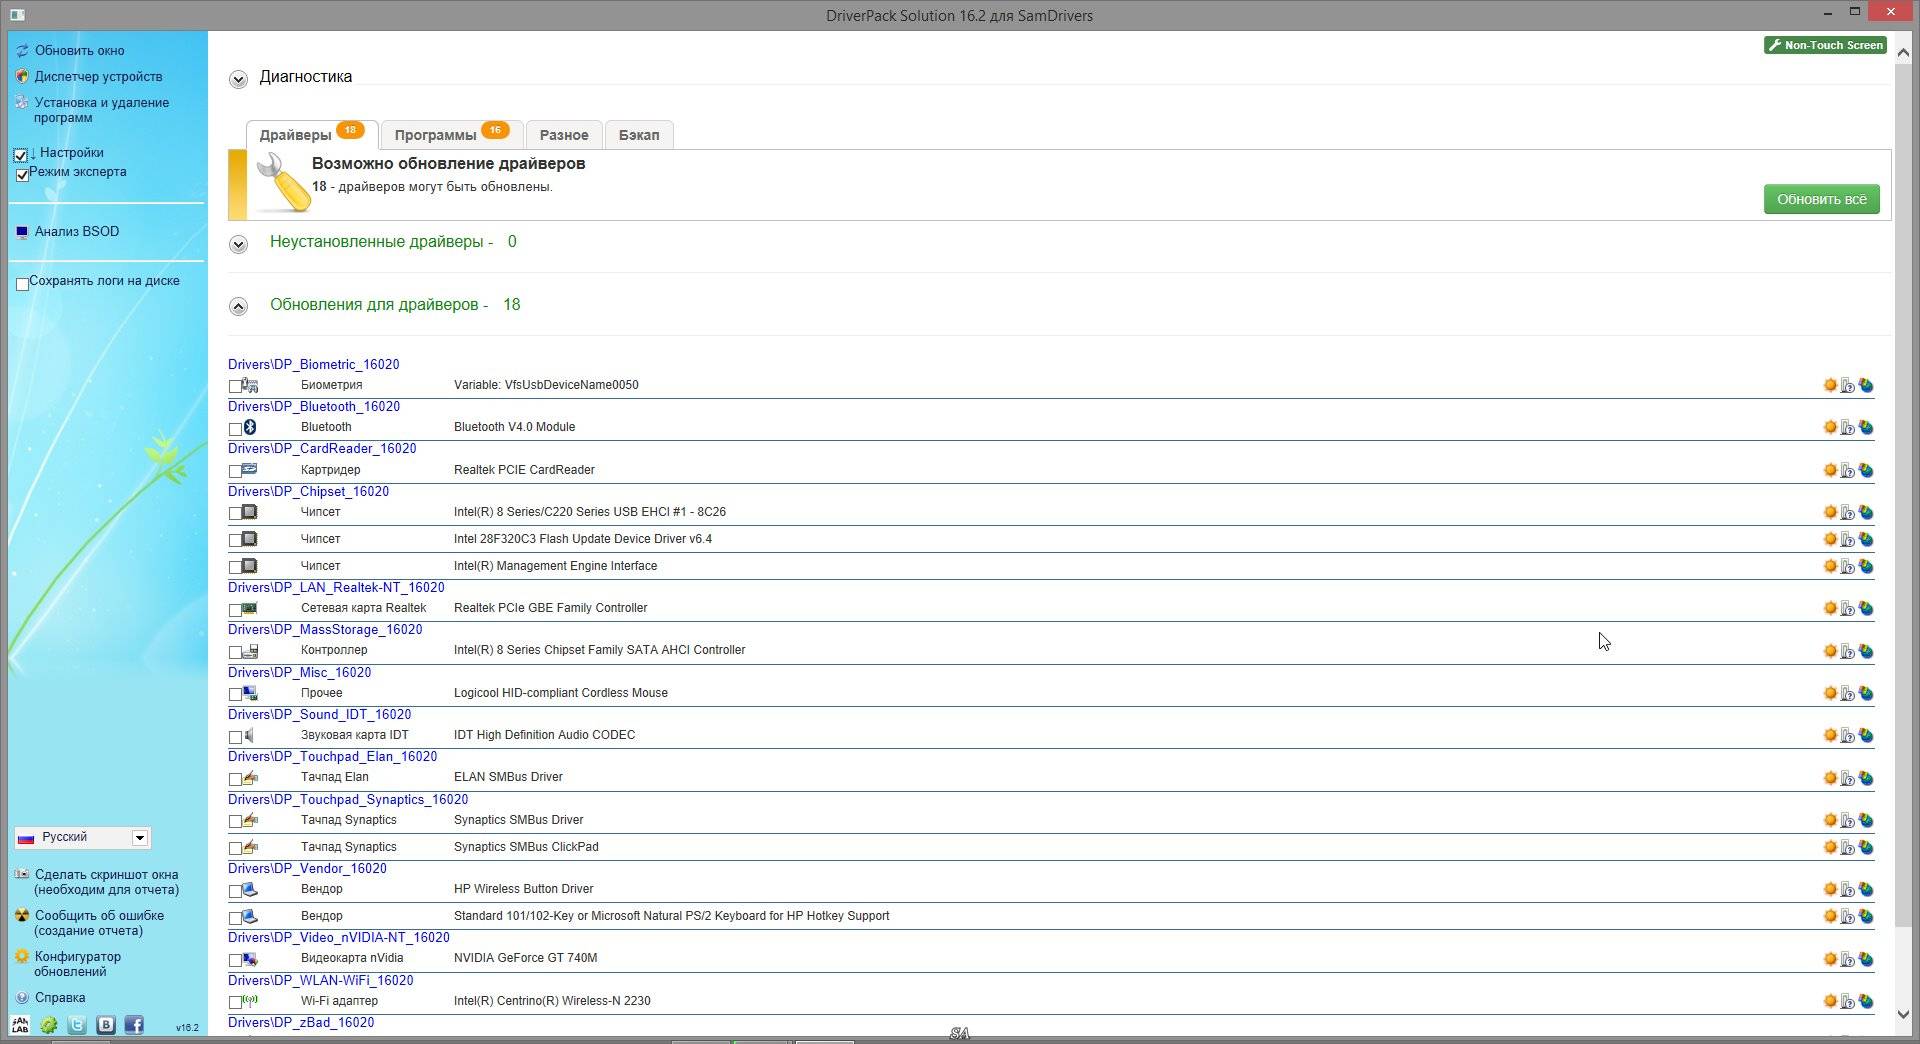Click info icon in HP Wireless Button row
The width and height of the screenshot is (1920, 1044).
tap(1848, 890)
